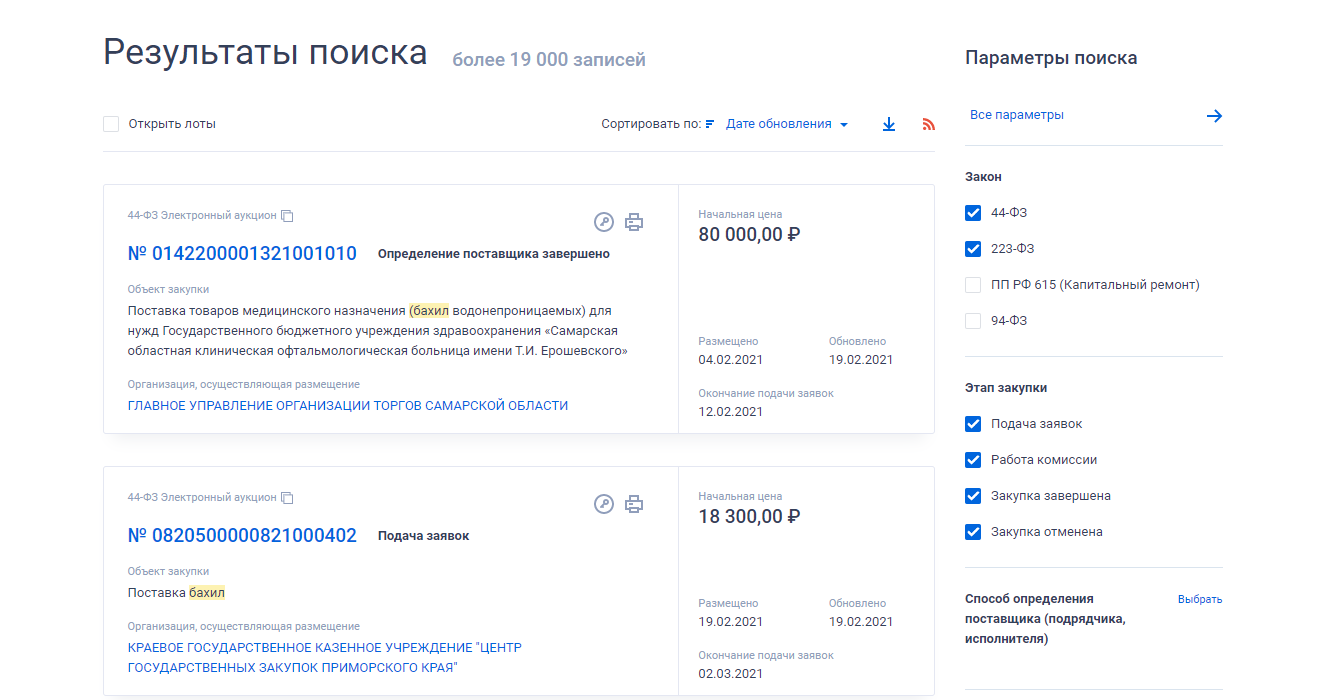Open the RSS feed icon
Screen dimensions: 1325x700
click(928, 125)
